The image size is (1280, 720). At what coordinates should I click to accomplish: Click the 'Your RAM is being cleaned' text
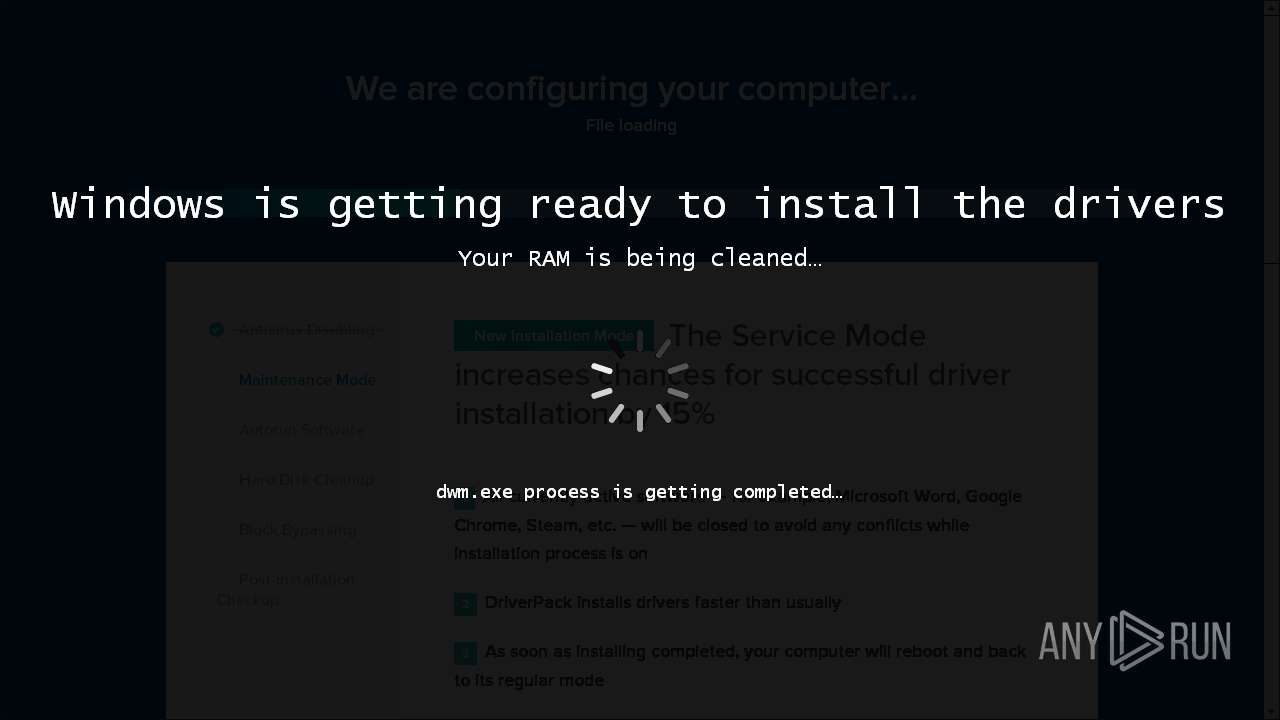[x=640, y=258]
